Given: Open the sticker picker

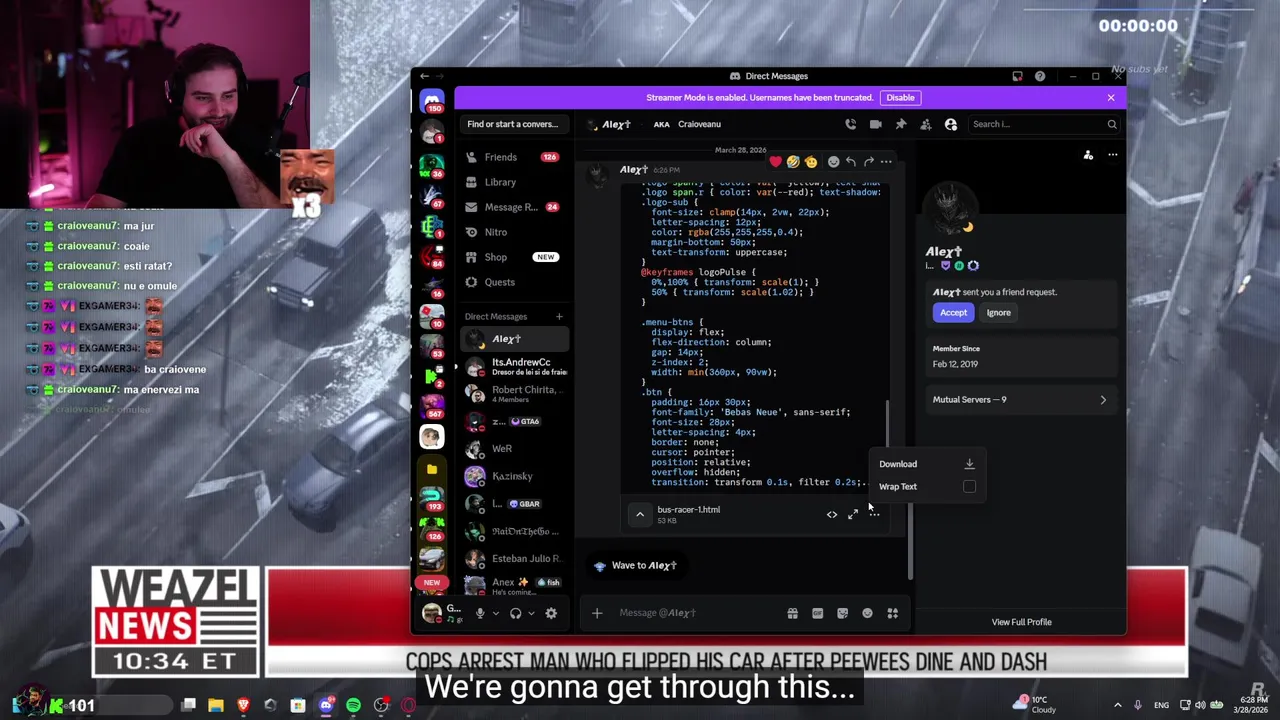Looking at the screenshot, I should coord(843,613).
